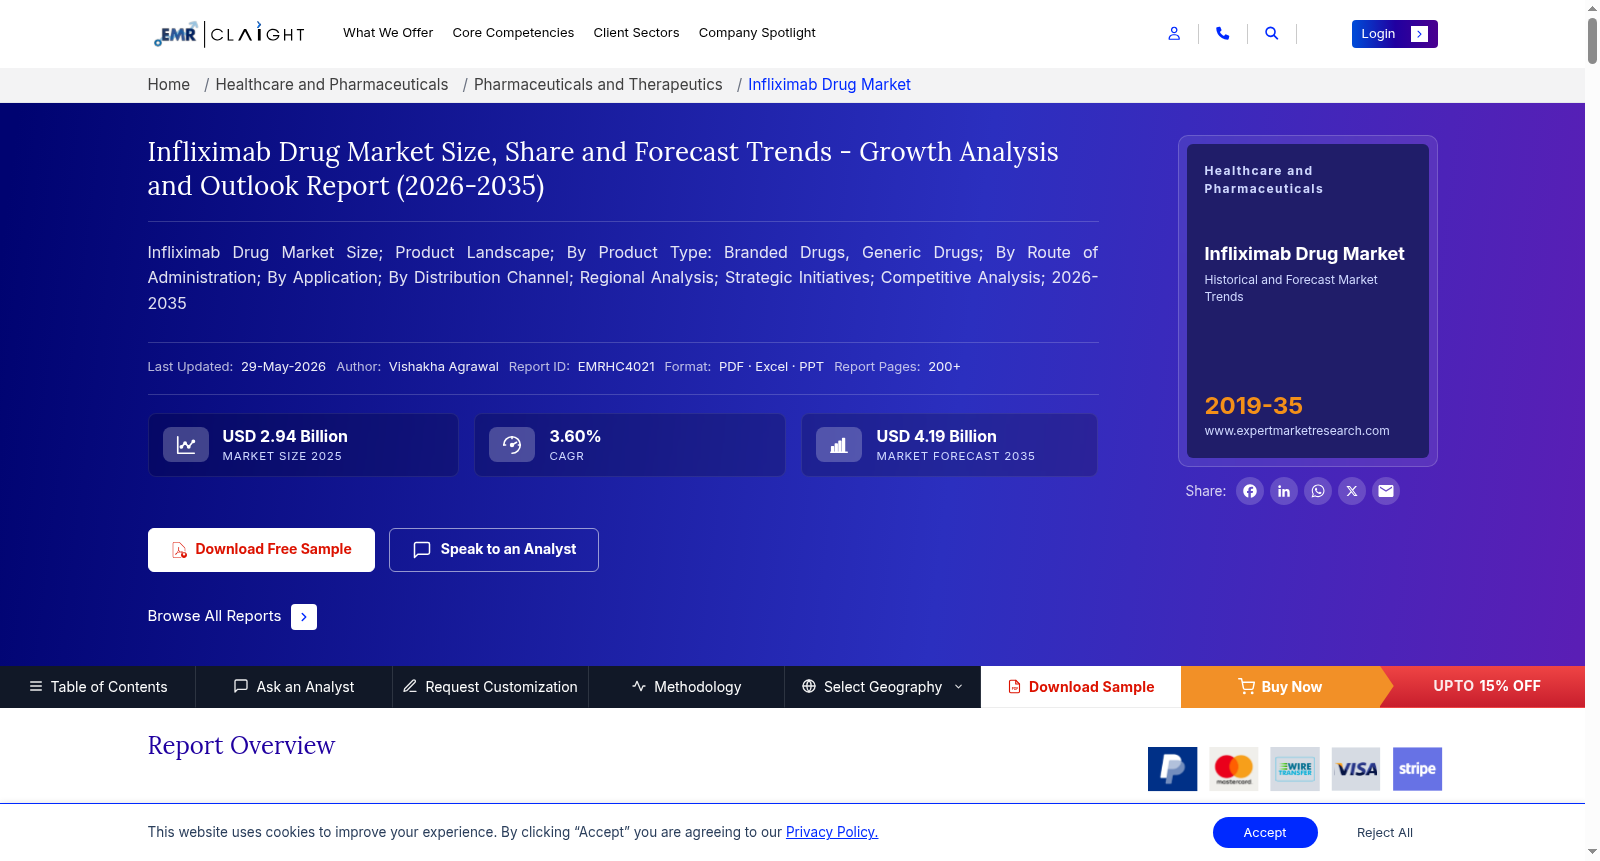Open the Methodology tab
Viewport: 1600px width, 861px height.
click(686, 687)
